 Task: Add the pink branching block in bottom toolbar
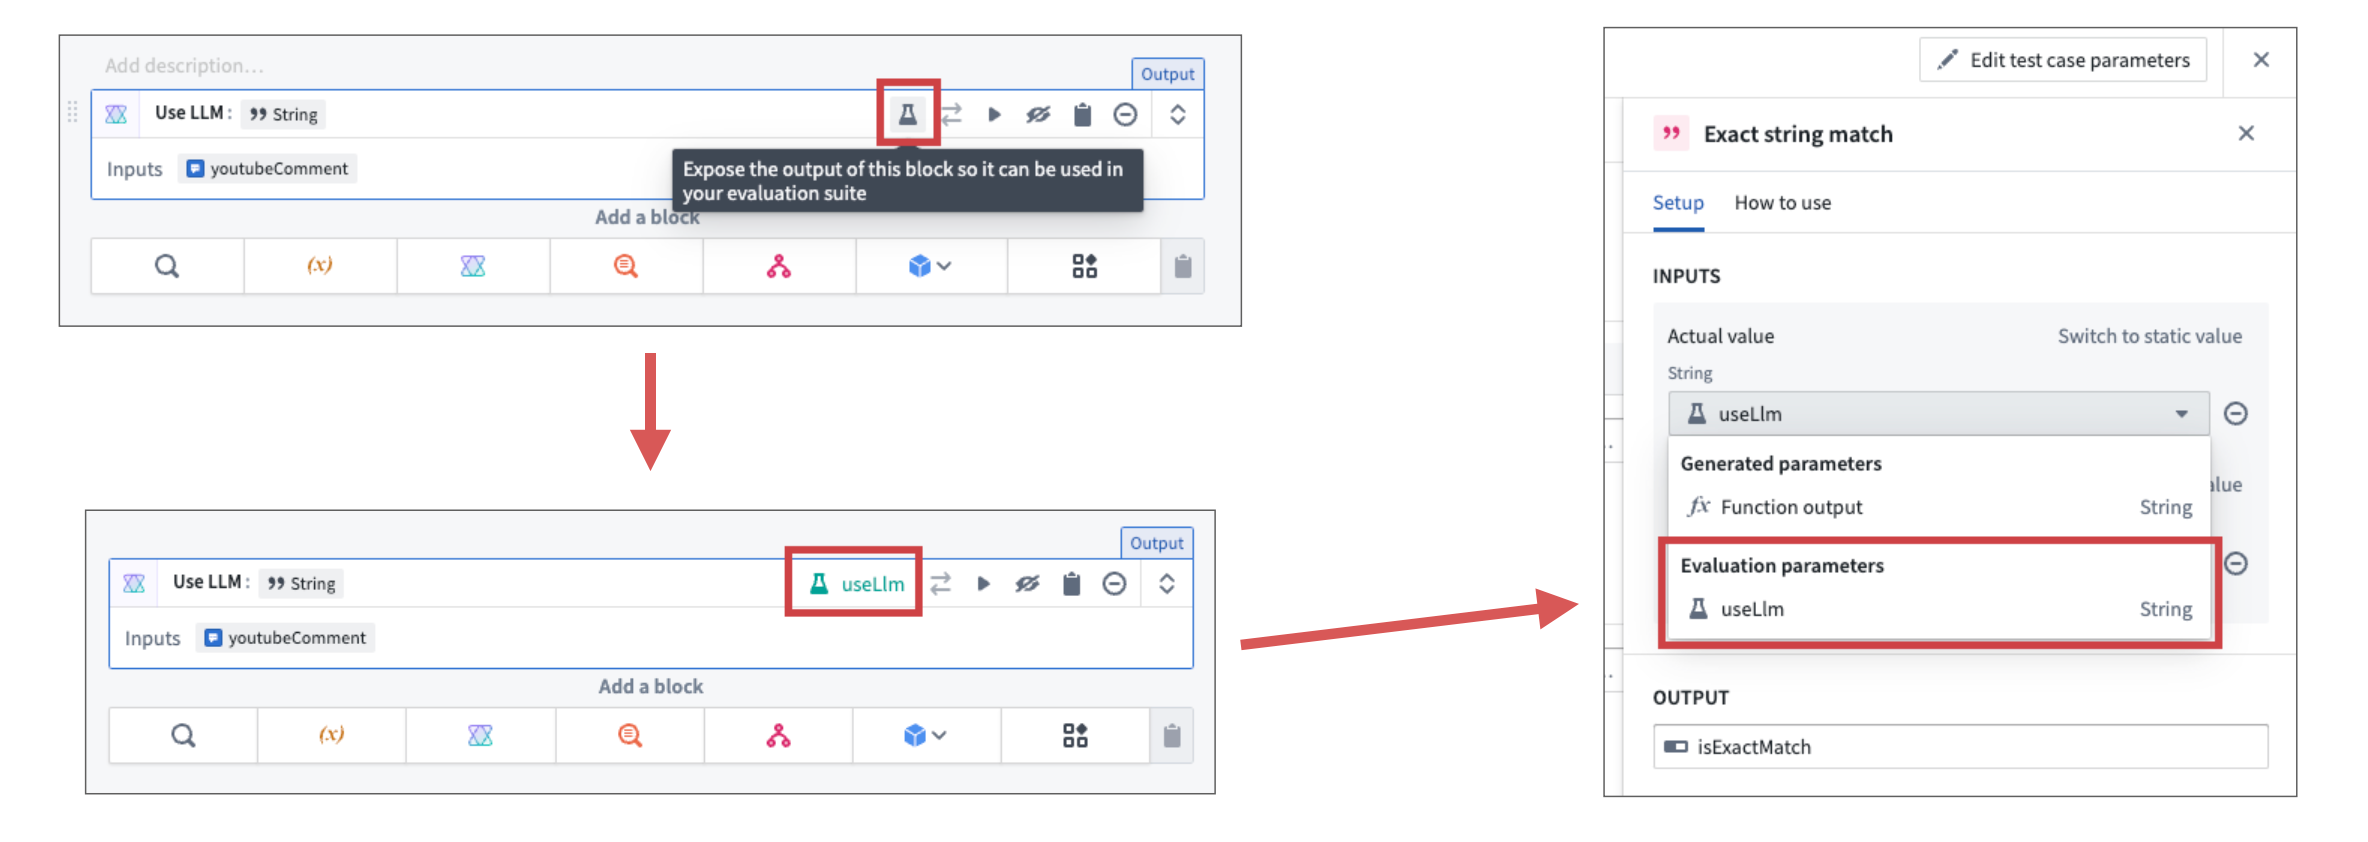pyautogui.click(x=778, y=735)
